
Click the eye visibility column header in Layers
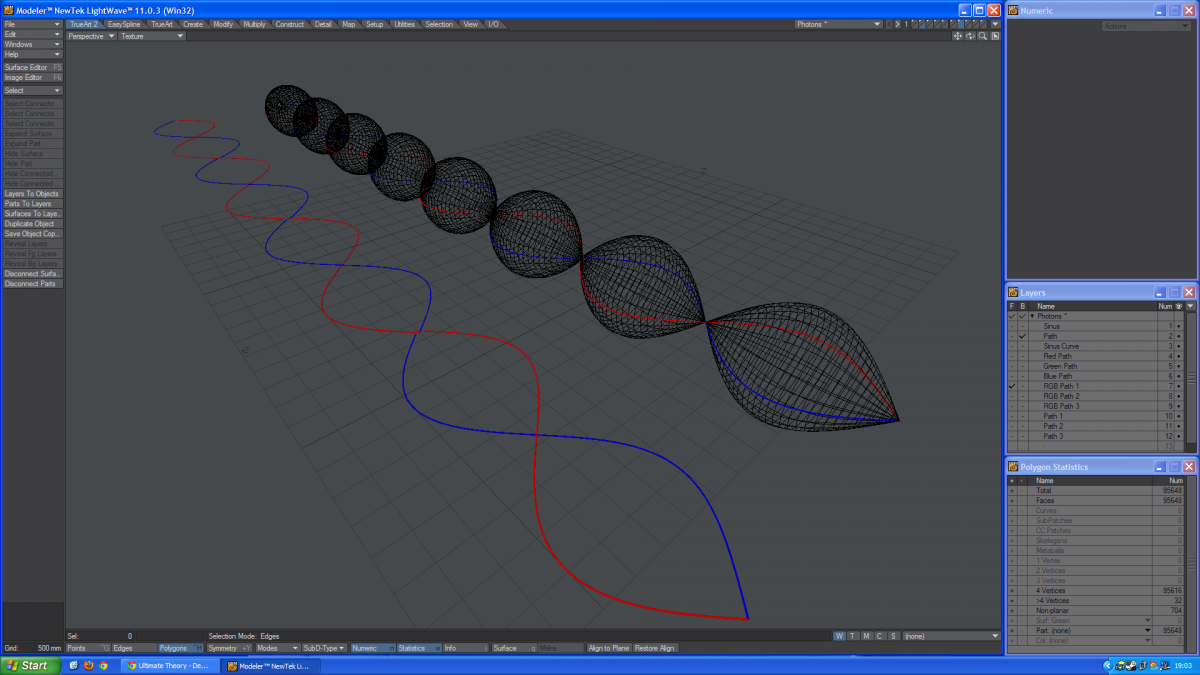pyautogui.click(x=1179, y=306)
